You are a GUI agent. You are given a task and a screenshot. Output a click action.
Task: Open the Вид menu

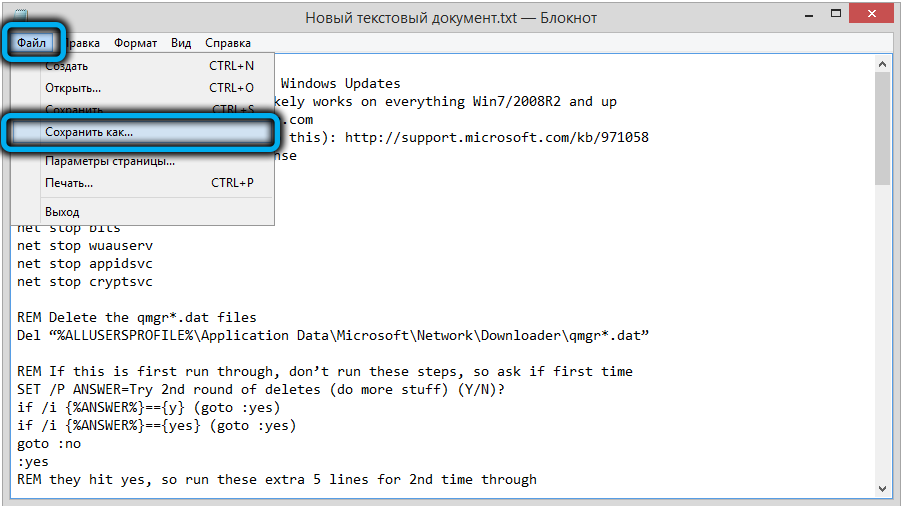point(181,43)
